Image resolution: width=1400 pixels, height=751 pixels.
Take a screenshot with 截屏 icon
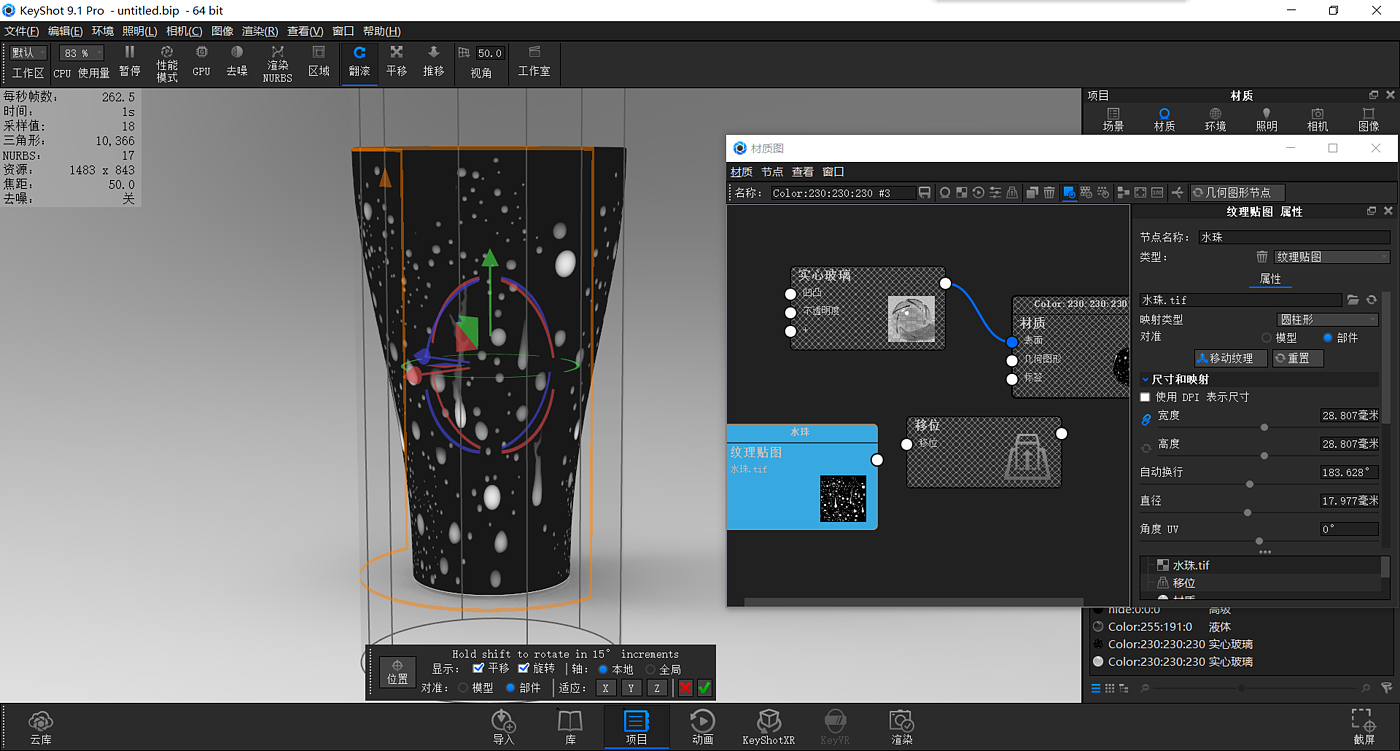click(x=1362, y=726)
